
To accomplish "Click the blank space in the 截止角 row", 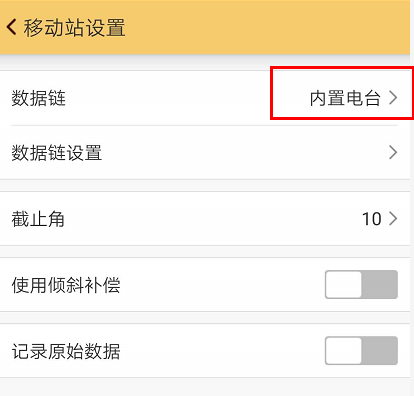I will 213,219.
